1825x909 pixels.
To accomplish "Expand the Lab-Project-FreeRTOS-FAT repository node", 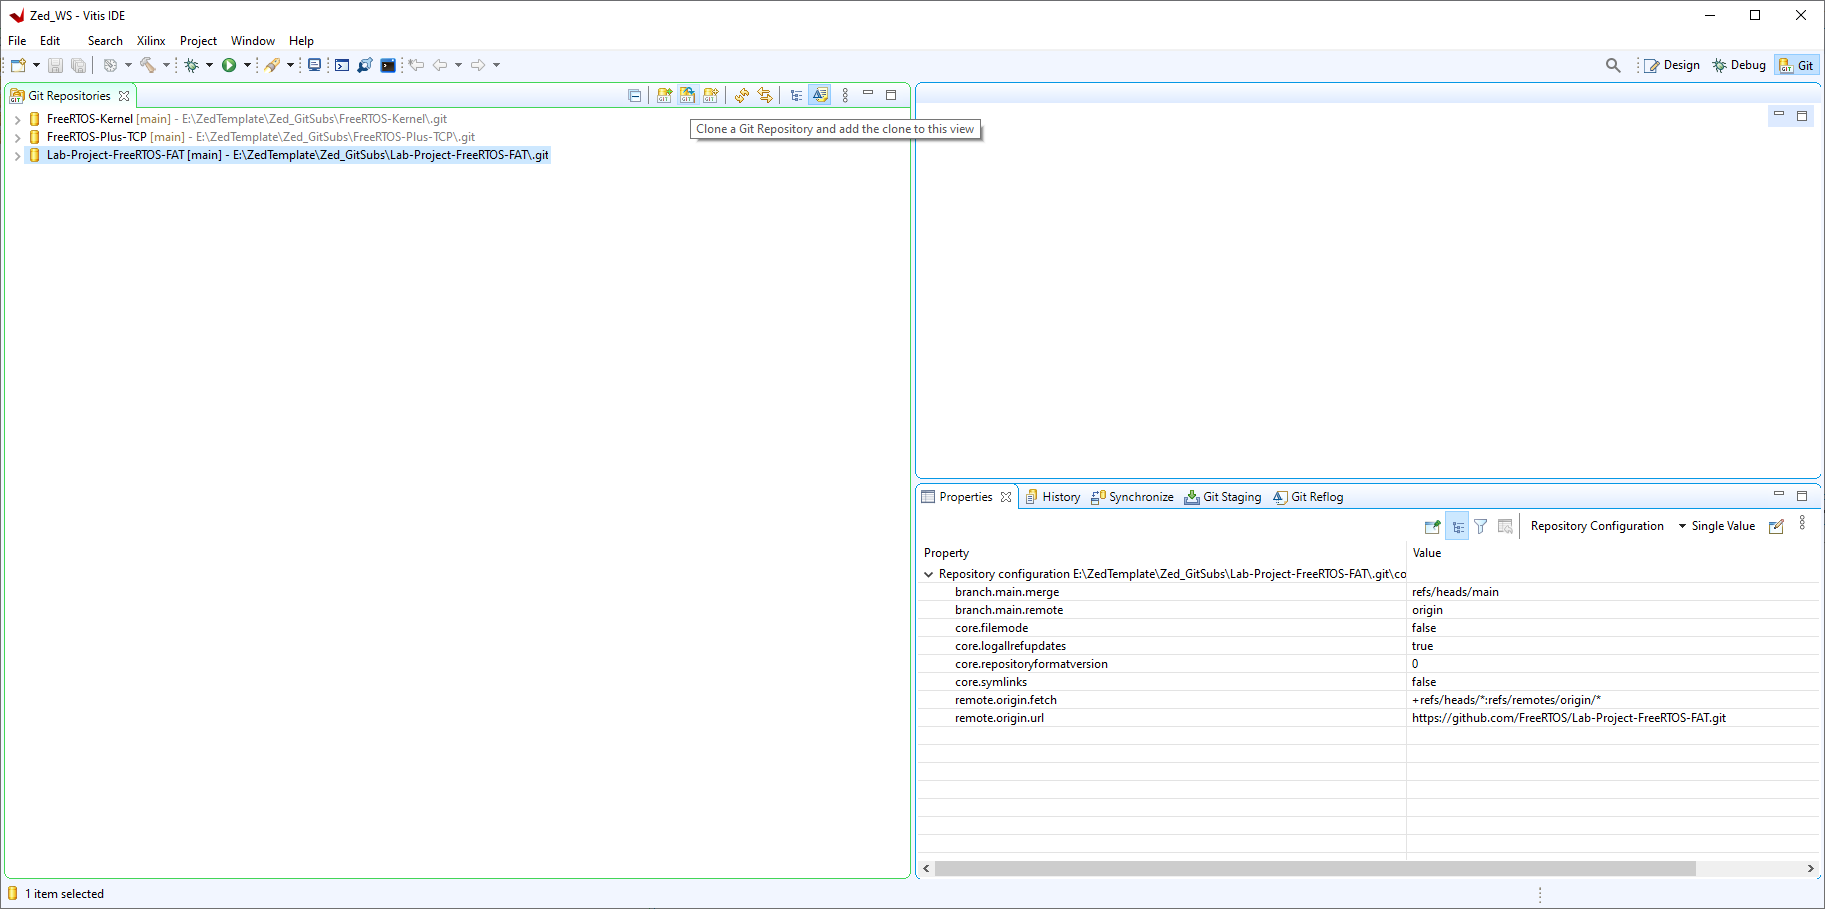I will coord(17,155).
